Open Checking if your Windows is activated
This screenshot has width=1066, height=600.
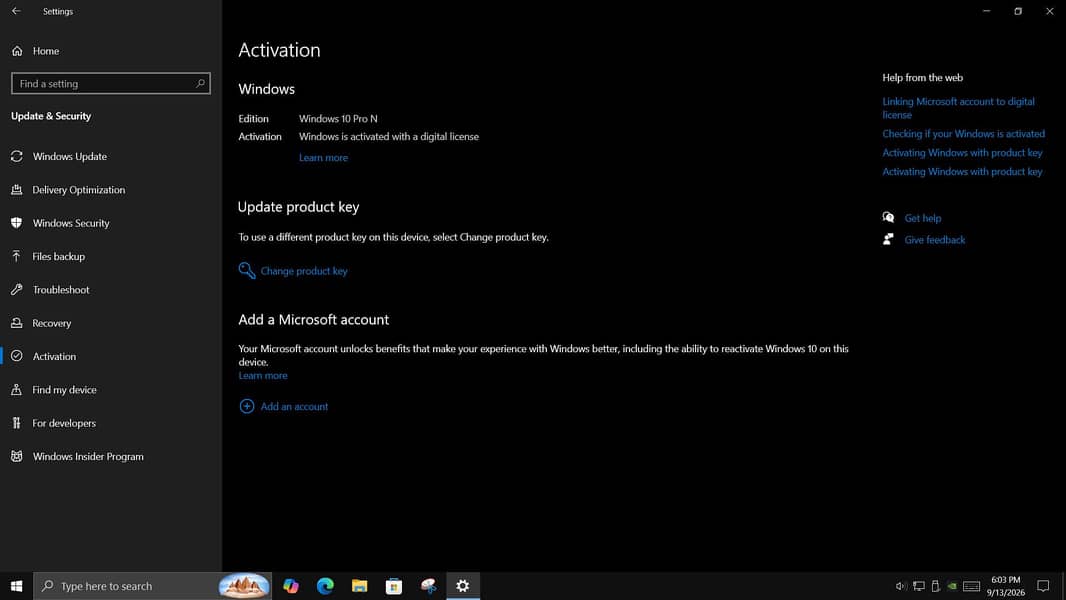(963, 134)
